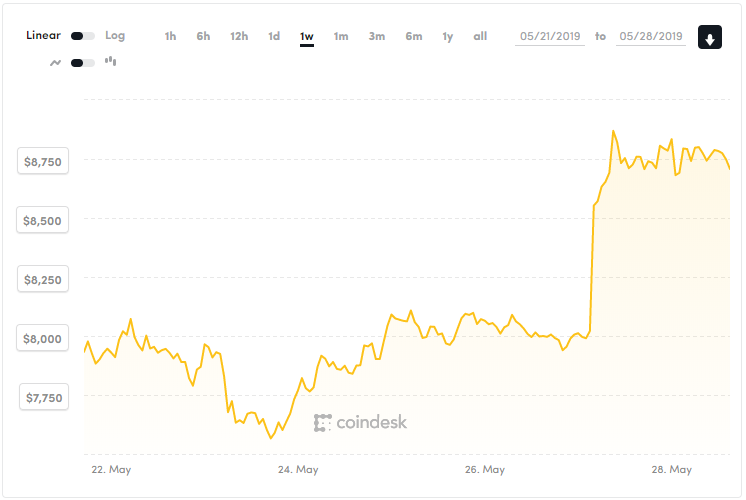
Task: Click the CoinDesk watermark logo
Action: [361, 423]
